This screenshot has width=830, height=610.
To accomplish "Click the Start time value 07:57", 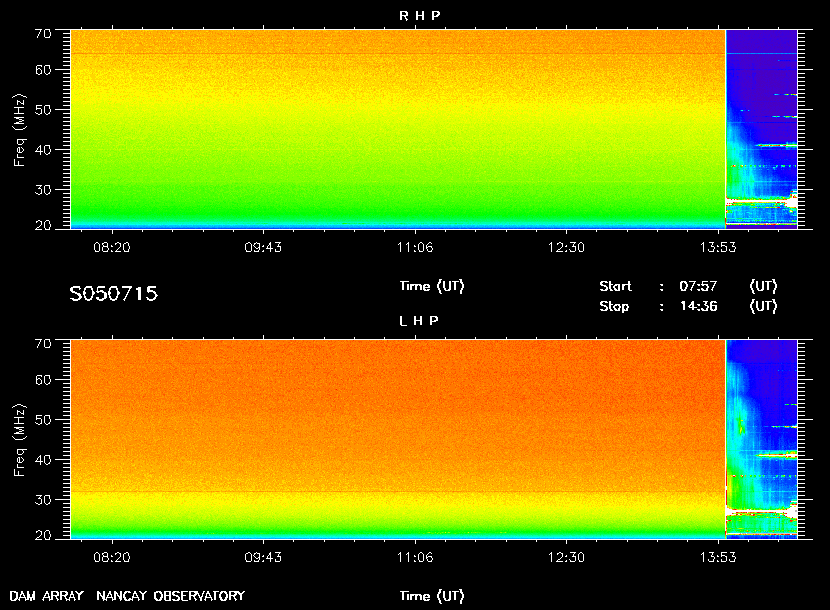I will pos(698,286).
